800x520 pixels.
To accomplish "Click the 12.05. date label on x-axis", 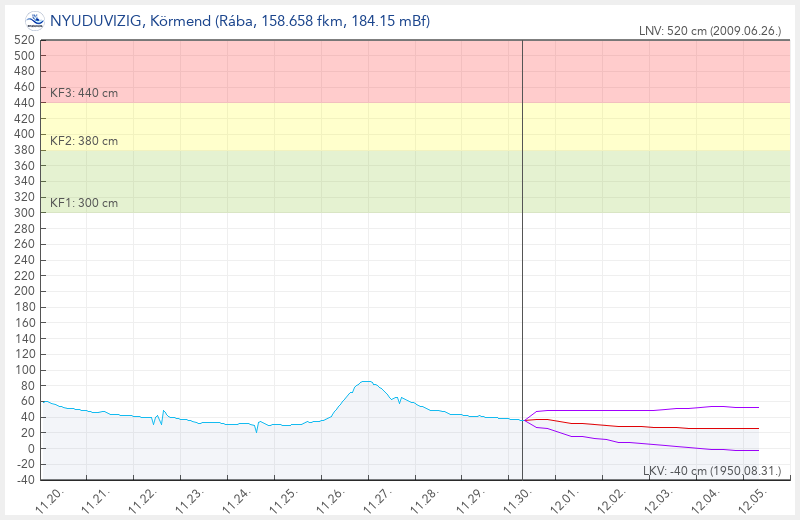I will [752, 497].
